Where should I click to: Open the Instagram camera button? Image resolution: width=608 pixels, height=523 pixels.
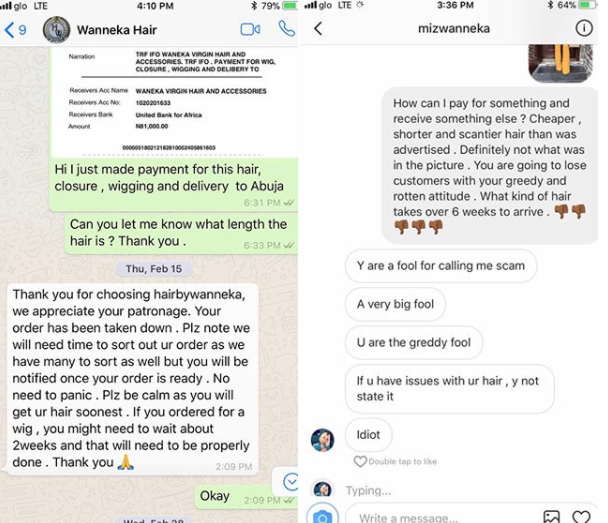coord(322,516)
